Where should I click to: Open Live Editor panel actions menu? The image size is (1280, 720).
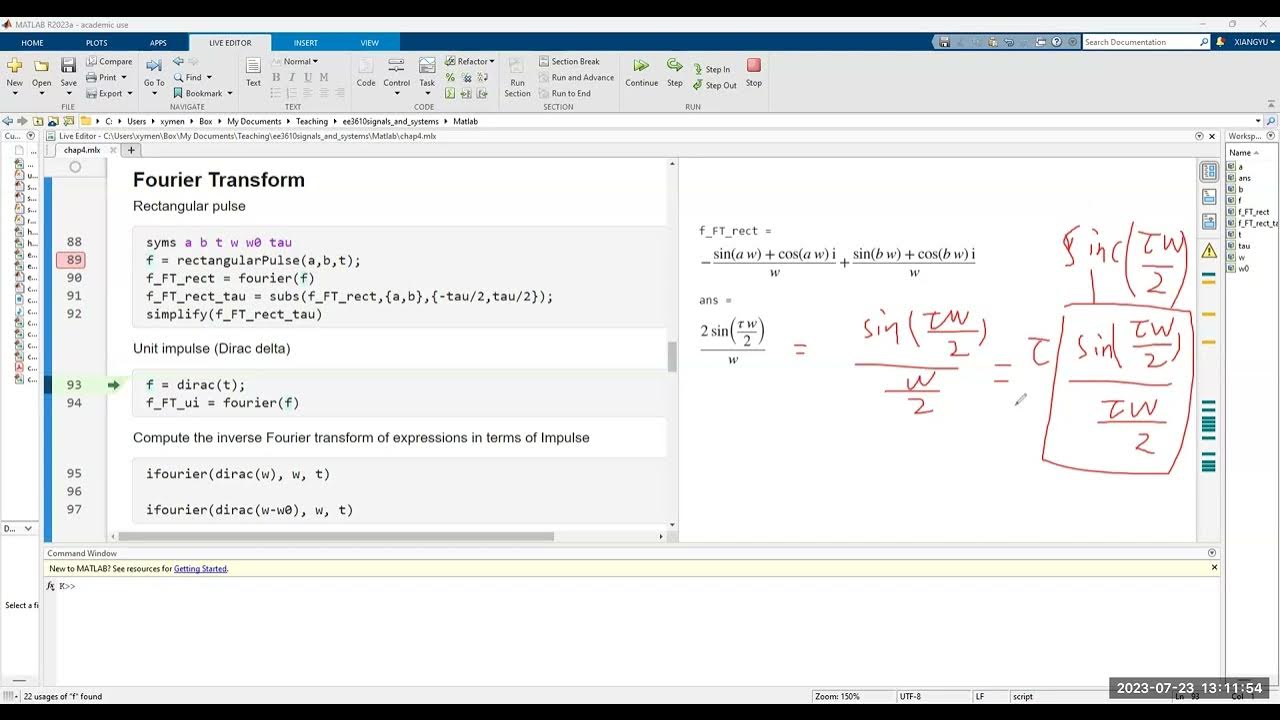point(1199,136)
